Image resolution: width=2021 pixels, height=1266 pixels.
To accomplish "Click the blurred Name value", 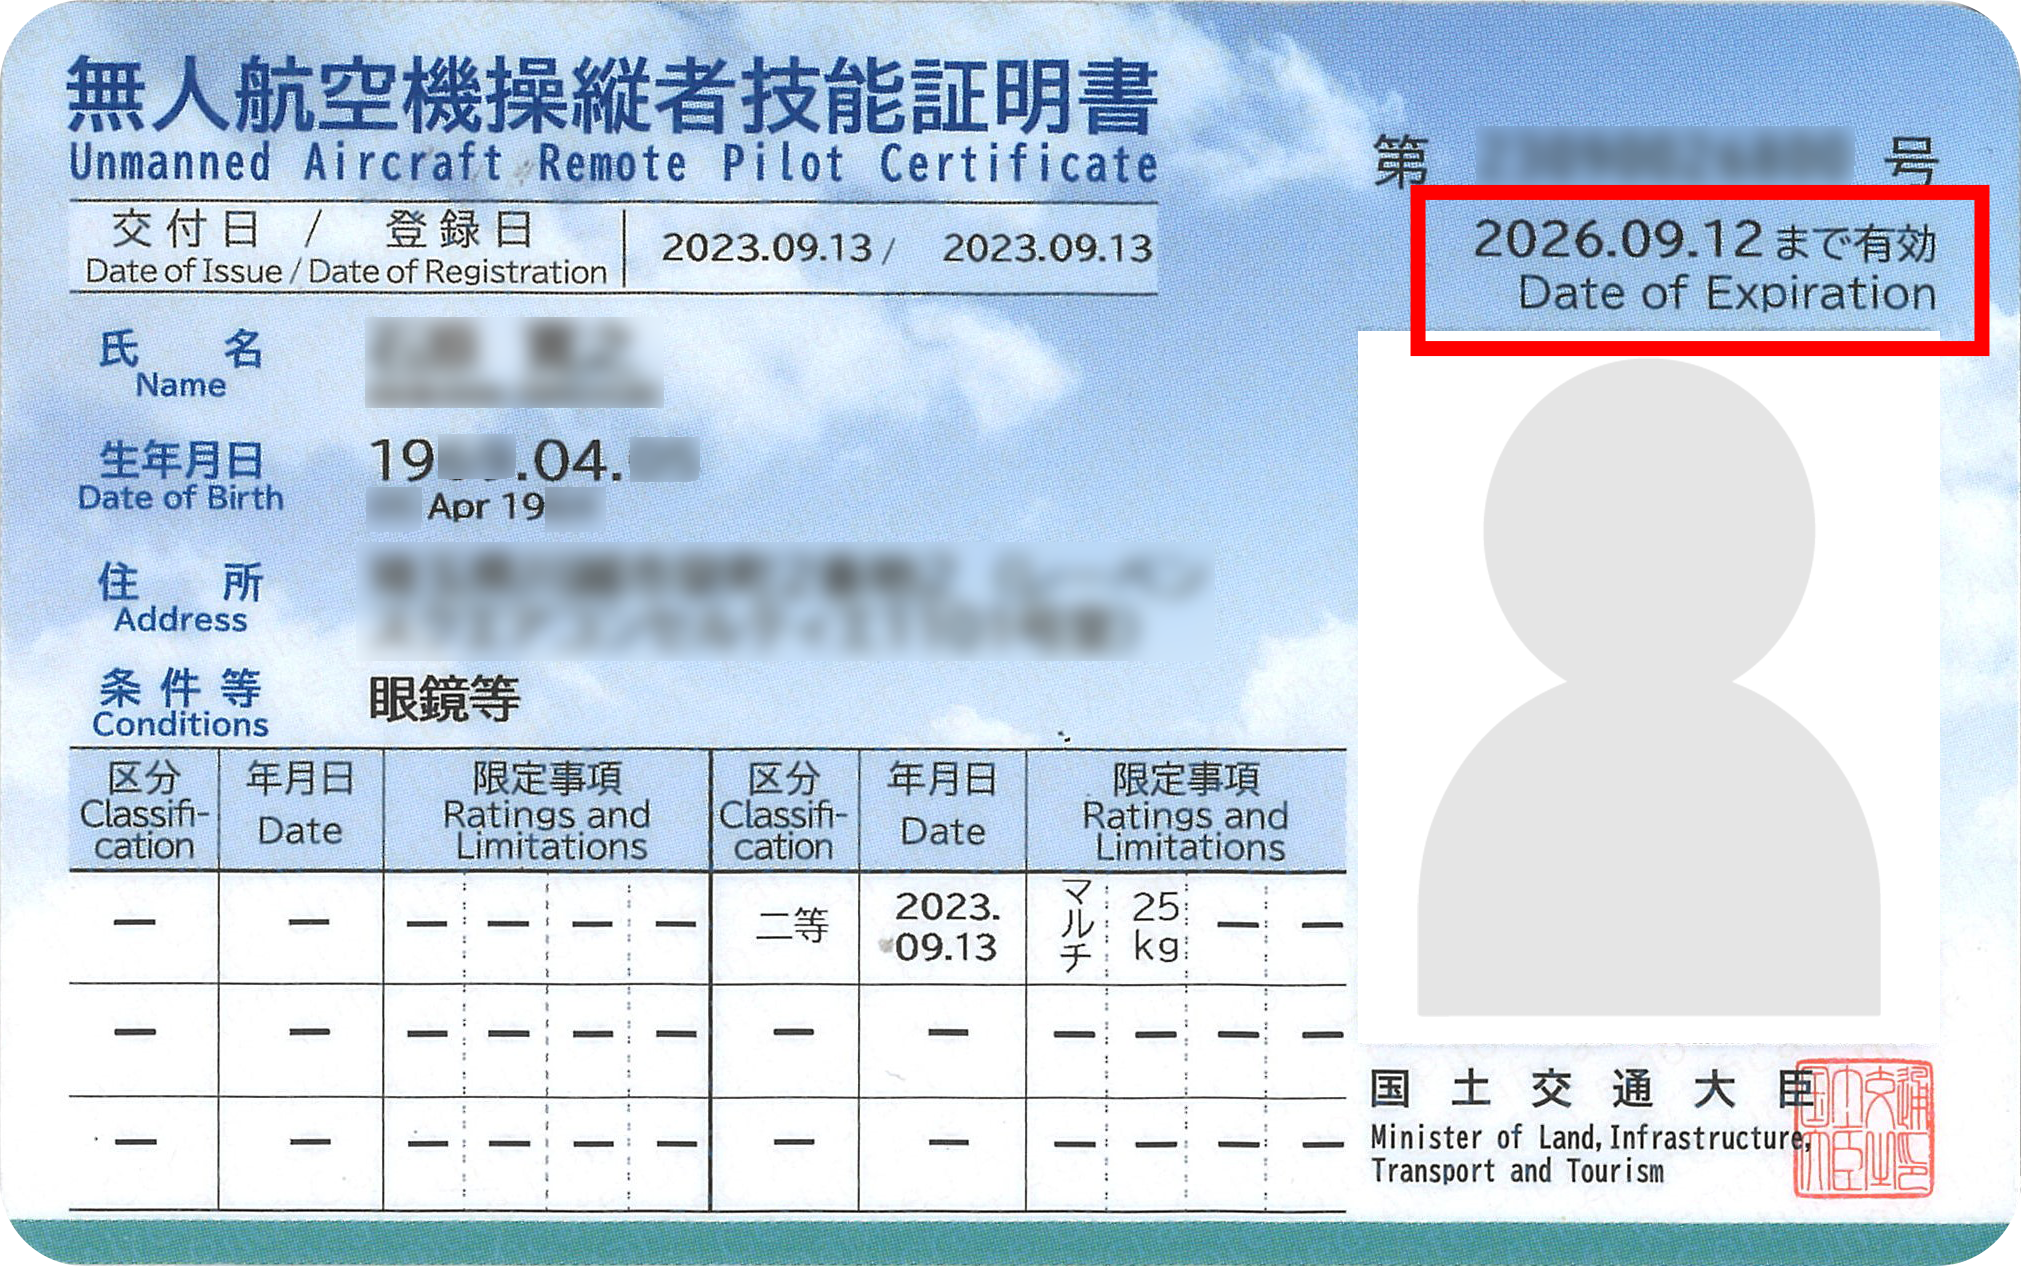I will click(x=513, y=362).
